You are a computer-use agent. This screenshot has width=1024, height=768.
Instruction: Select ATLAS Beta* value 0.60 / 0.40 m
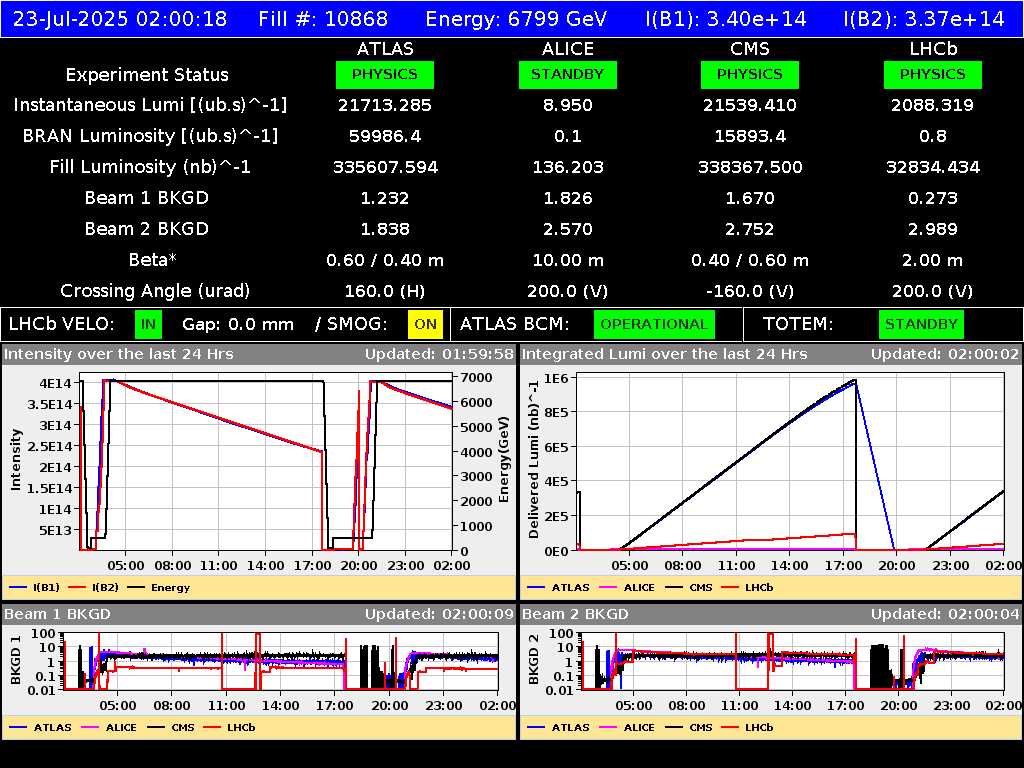click(385, 260)
